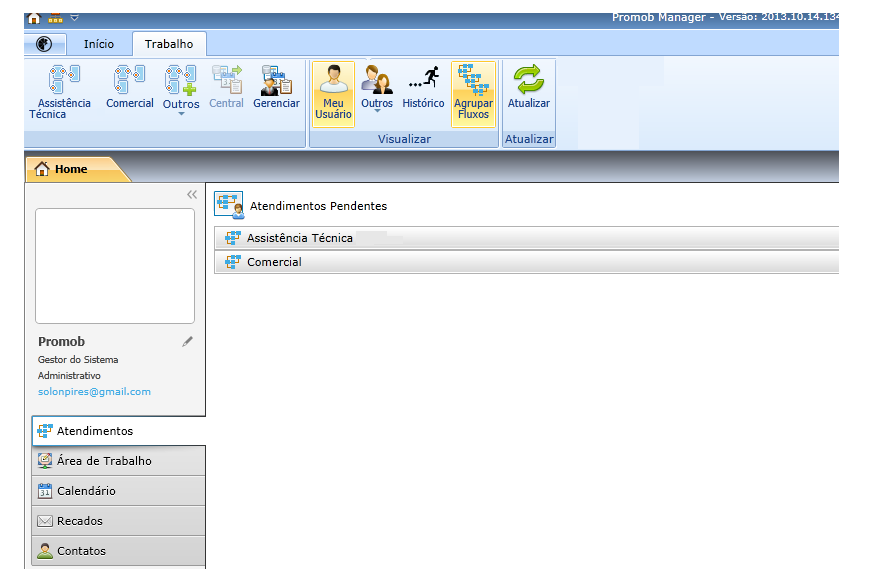The image size is (880, 581).
Task: Expand the Assistência Técnica group row
Action: click(x=526, y=238)
